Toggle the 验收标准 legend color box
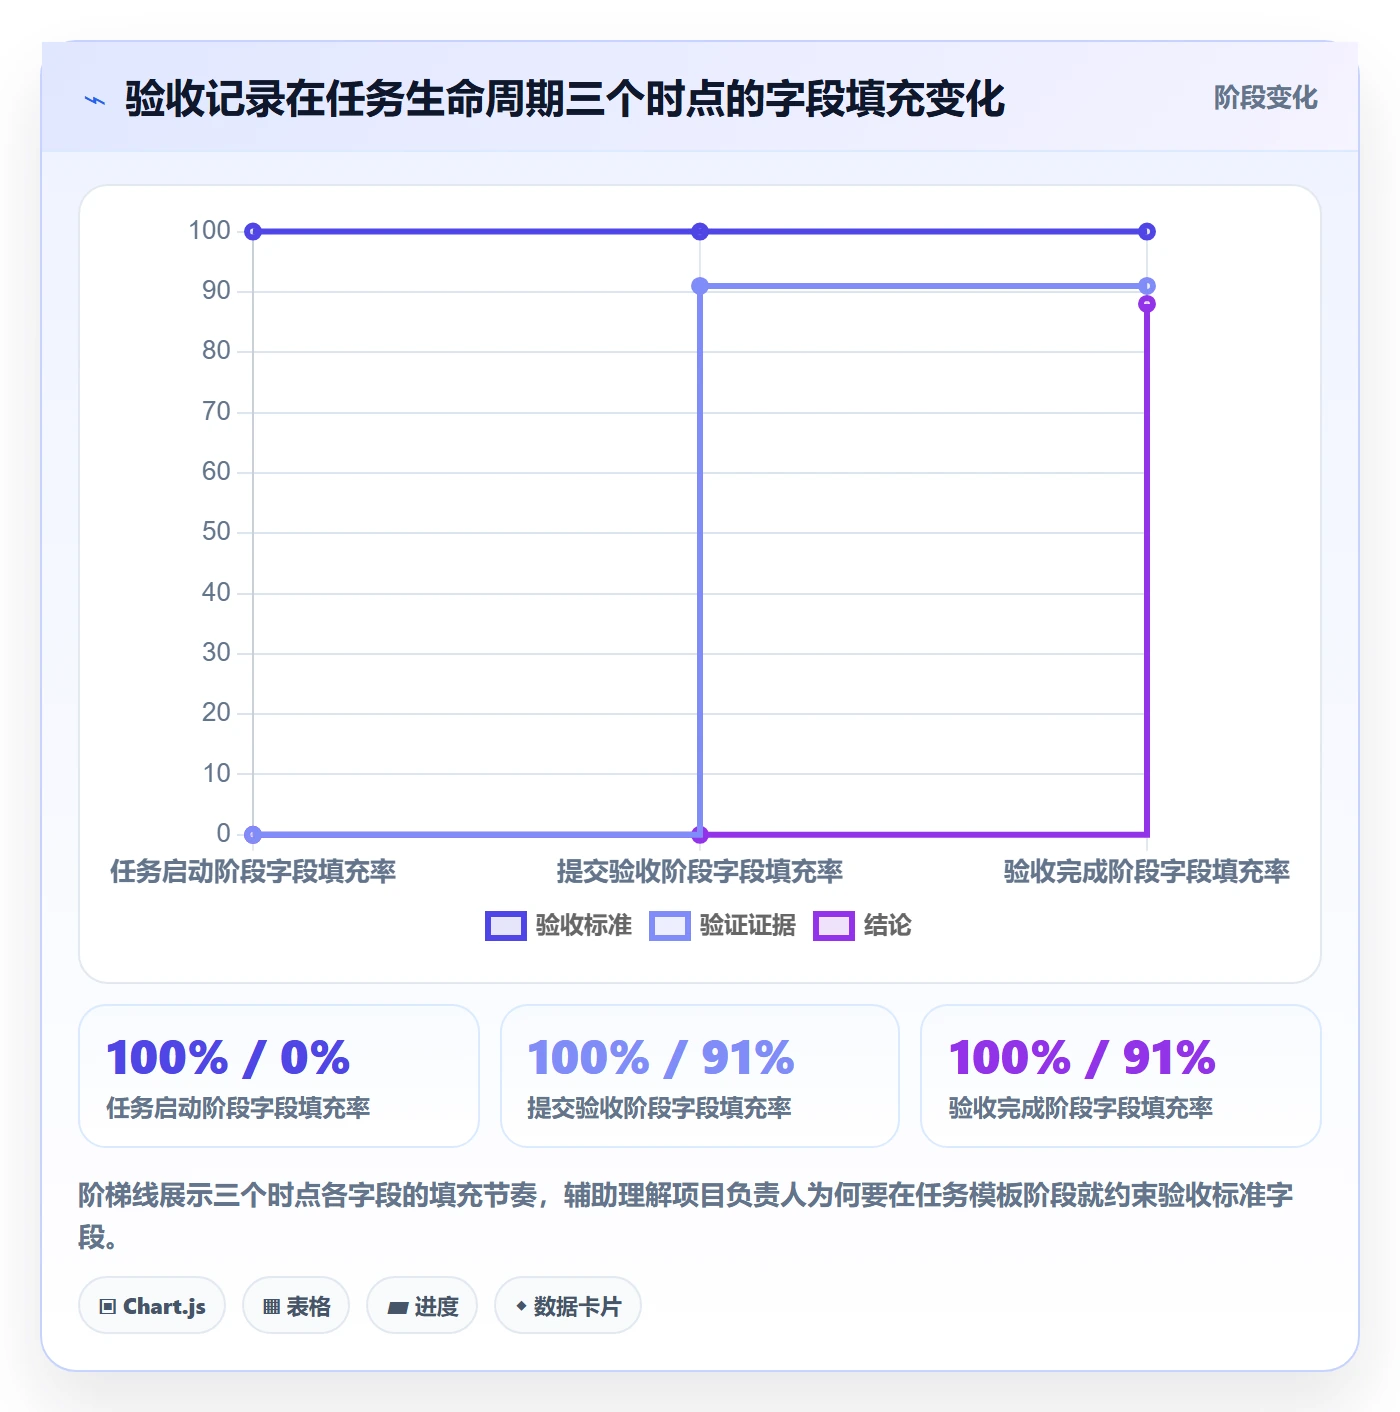 coord(505,926)
